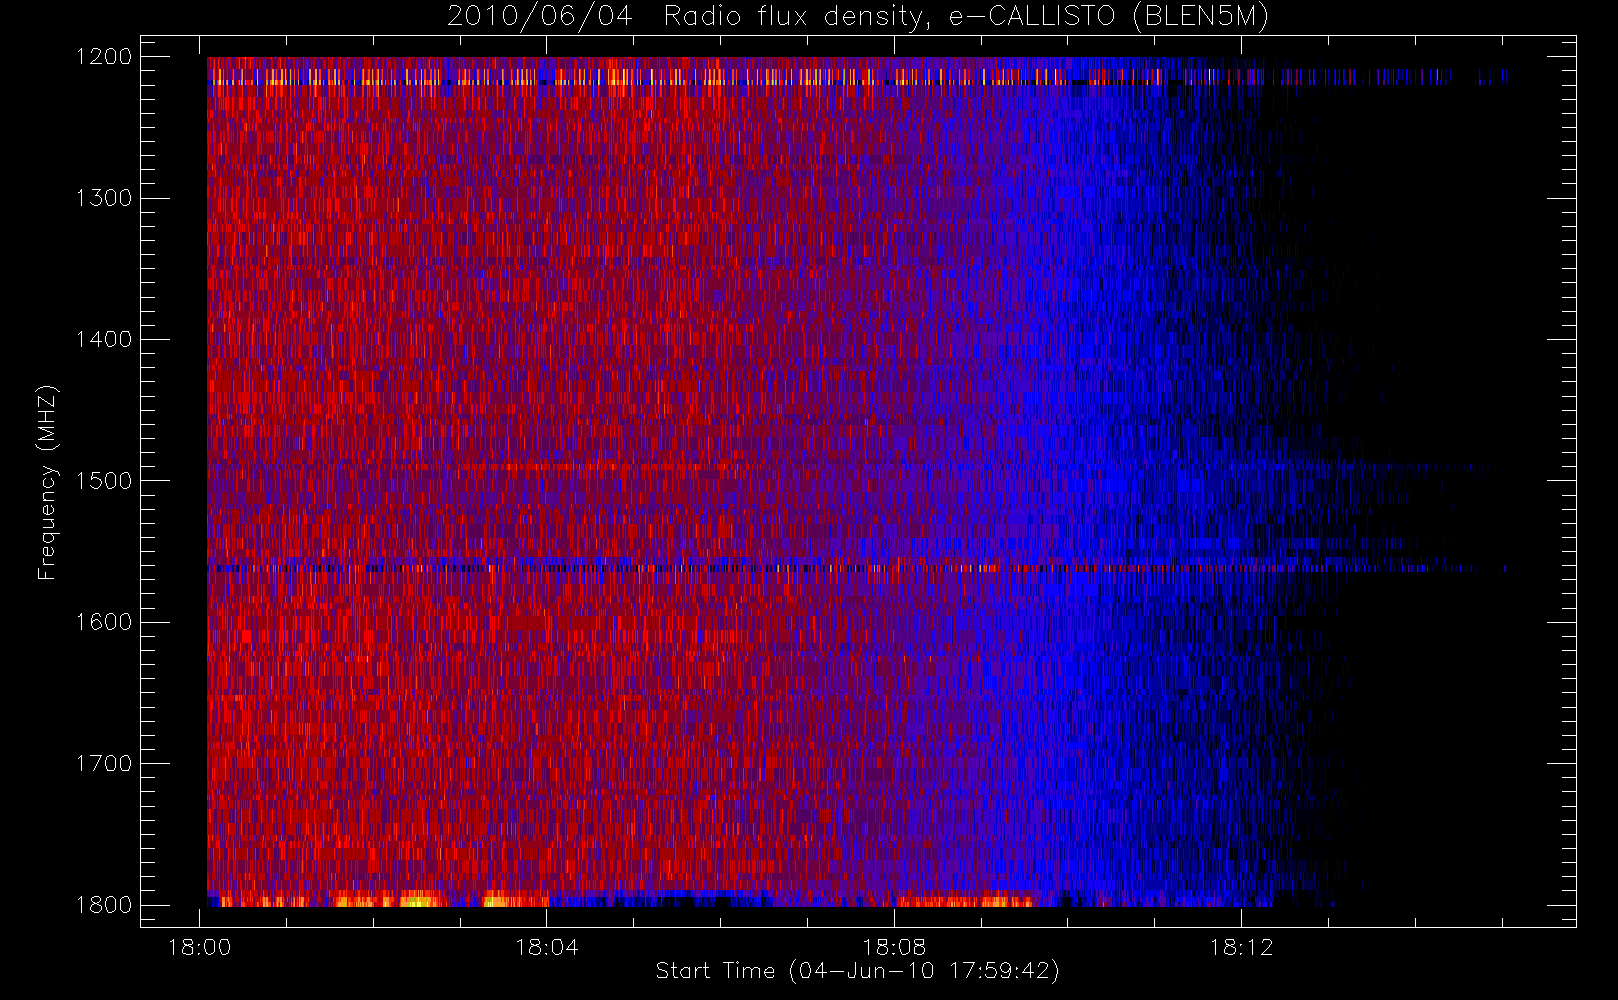This screenshot has height=1000, width=1618.
Task: Click the 18:04 time tick label
Action: coord(547,947)
